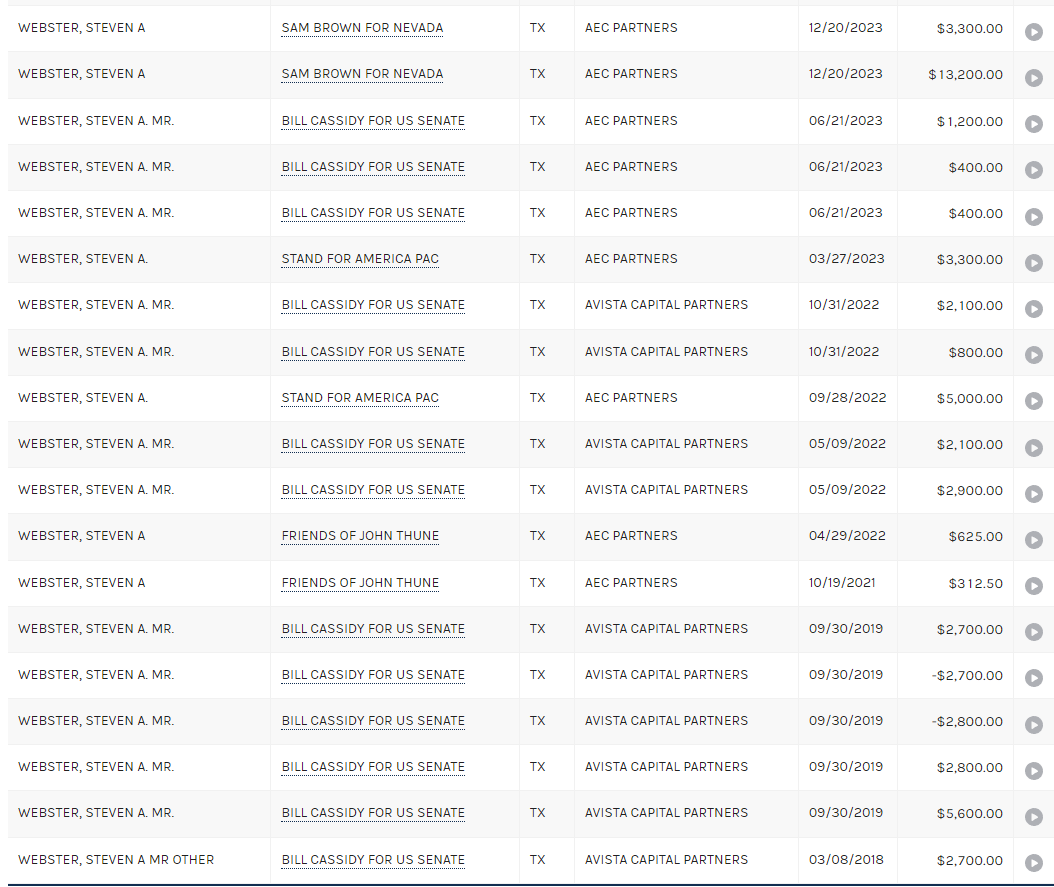Open Sam Brown For Nevada link for $3,300.00

[362, 28]
